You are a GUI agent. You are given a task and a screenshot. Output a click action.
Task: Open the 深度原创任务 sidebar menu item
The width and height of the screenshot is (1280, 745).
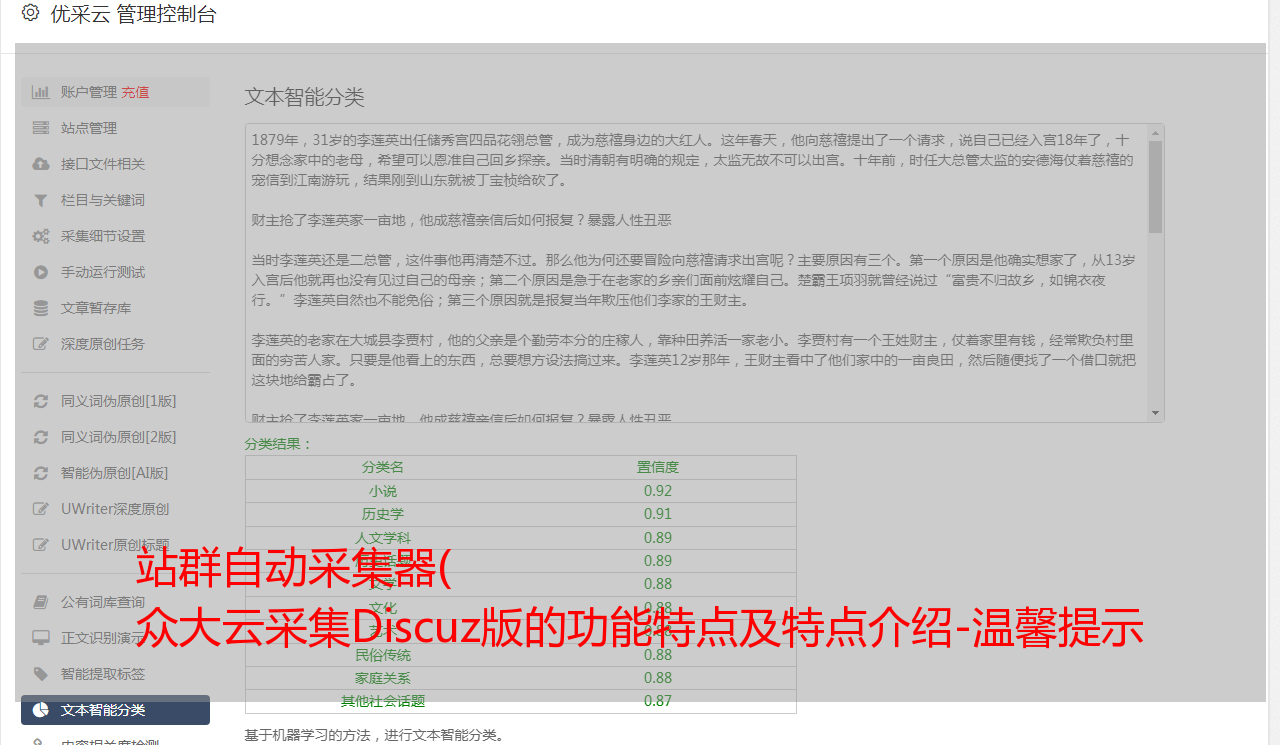115,344
